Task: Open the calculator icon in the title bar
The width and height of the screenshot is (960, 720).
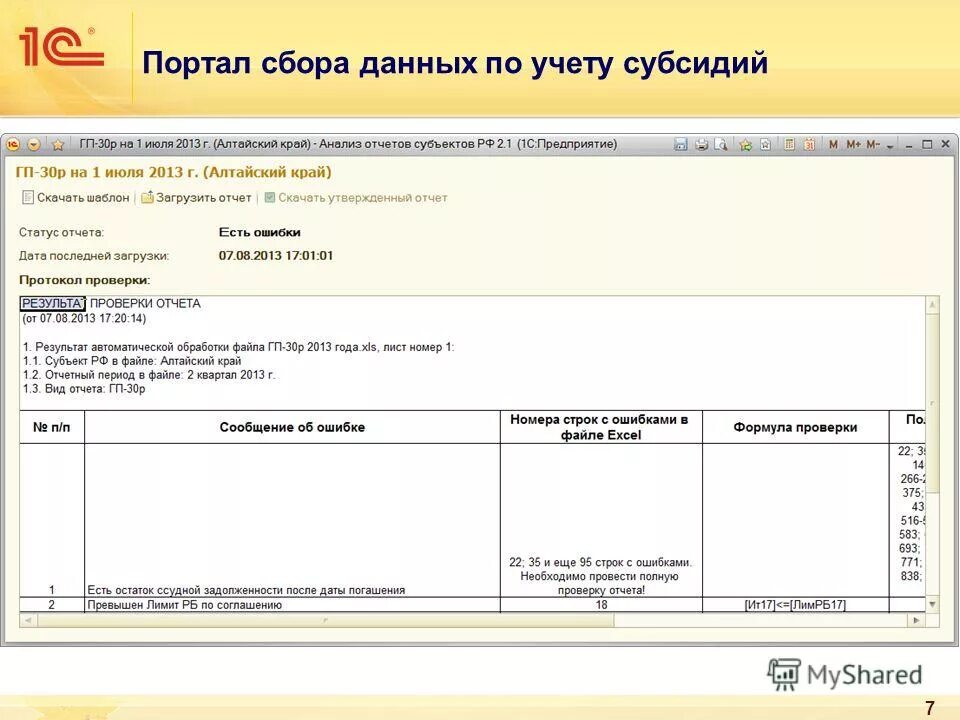Action: 789,144
